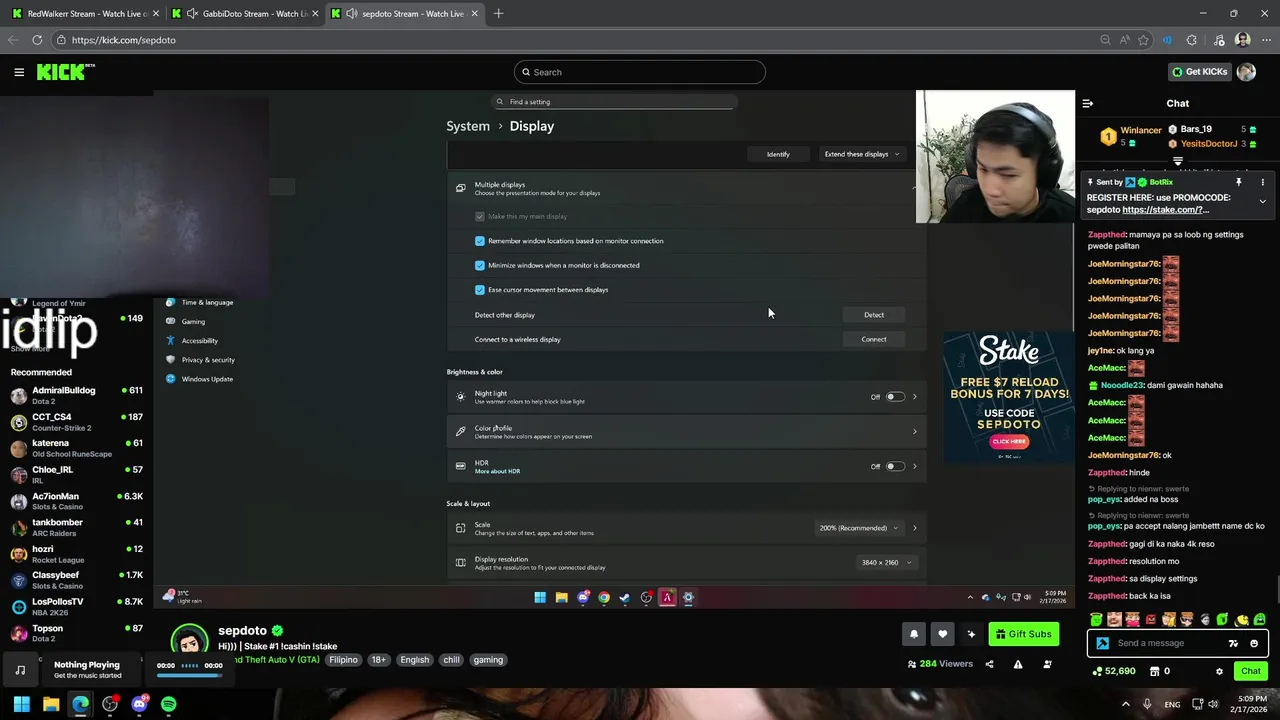The width and height of the screenshot is (1280, 720).
Task: Select Accessibility in Settings sidebar
Action: (199, 341)
